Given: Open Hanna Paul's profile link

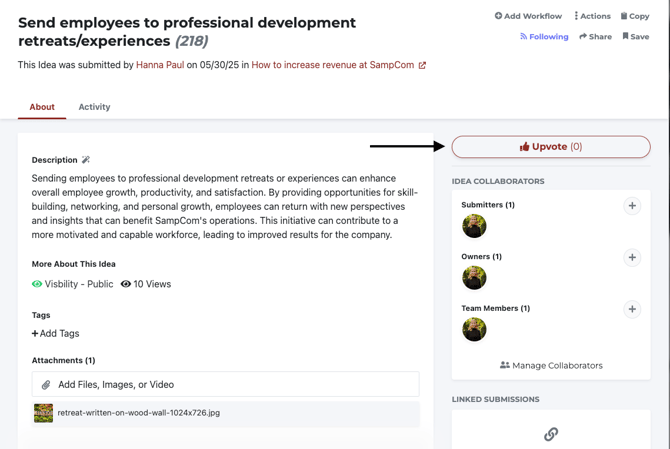Looking at the screenshot, I should [x=160, y=65].
